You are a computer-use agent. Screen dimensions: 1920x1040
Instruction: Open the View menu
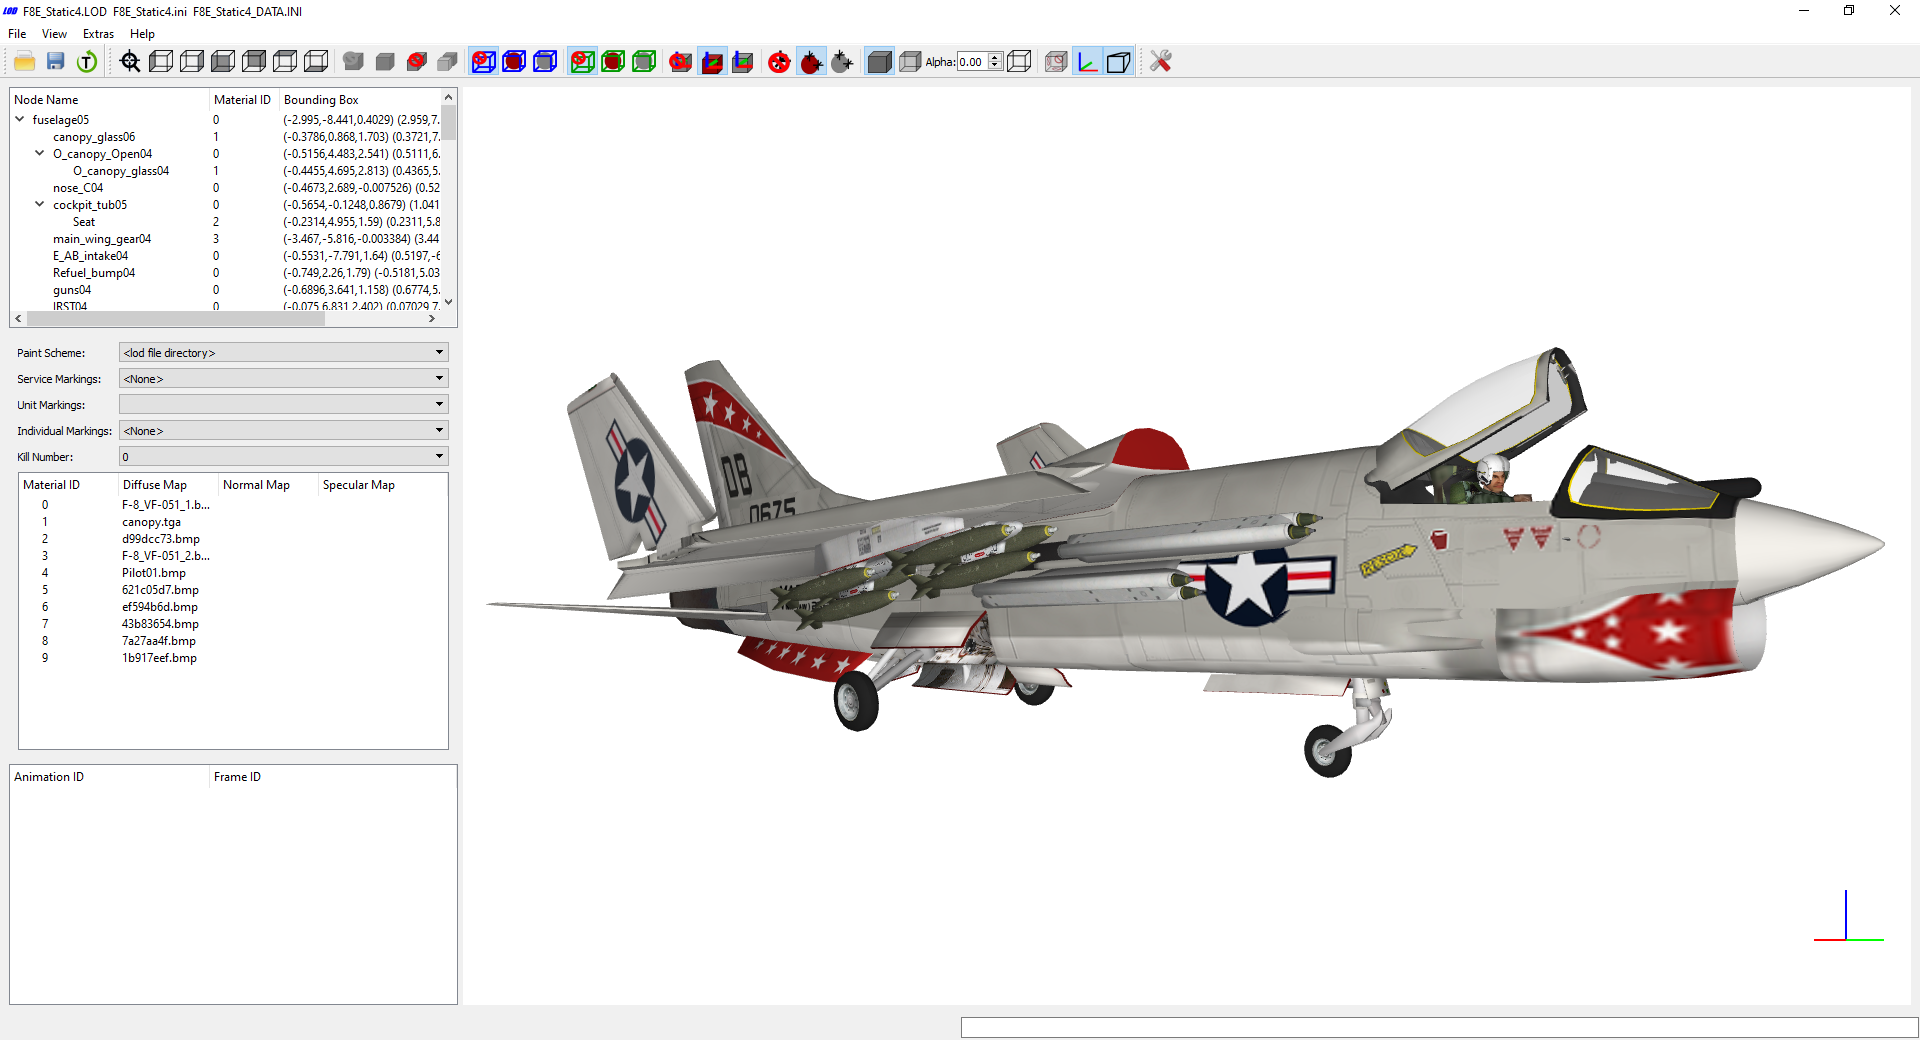tap(54, 34)
